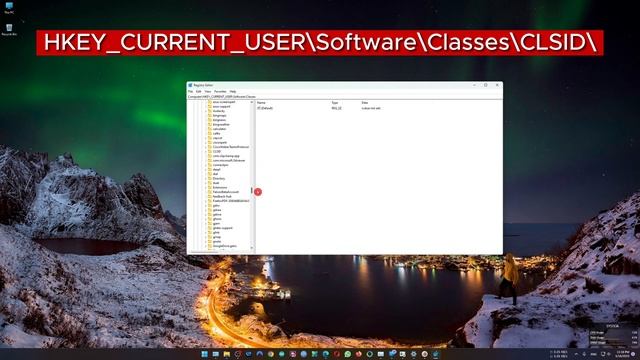640x360 pixels.
Task: Click the tree scrollbar up arrow
Action: pyautogui.click(x=252, y=102)
